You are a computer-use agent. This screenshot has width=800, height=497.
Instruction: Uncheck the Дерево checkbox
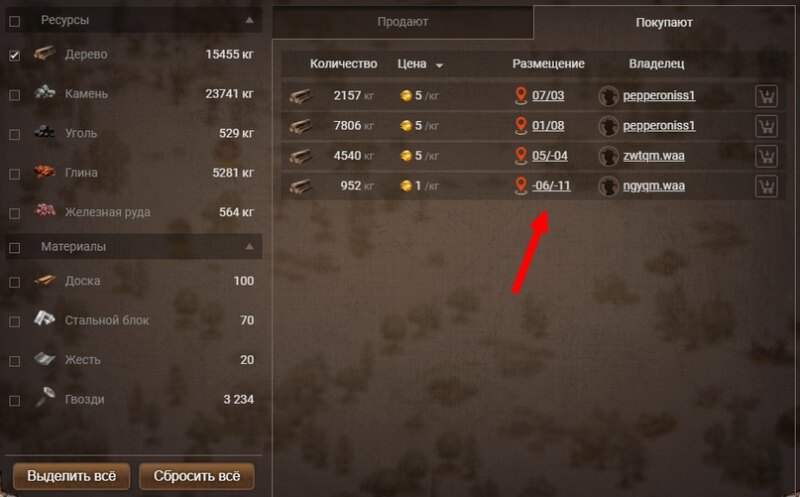[15, 55]
